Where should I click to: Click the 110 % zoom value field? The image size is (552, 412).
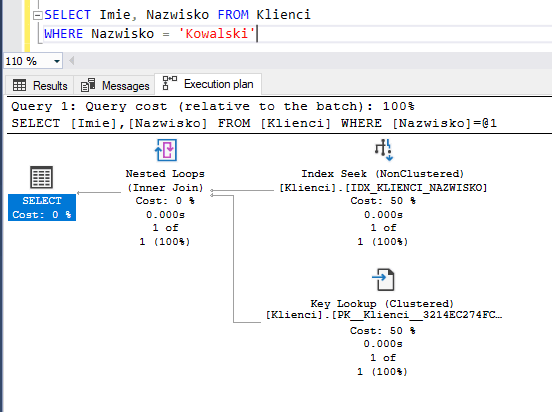[x=27, y=61]
